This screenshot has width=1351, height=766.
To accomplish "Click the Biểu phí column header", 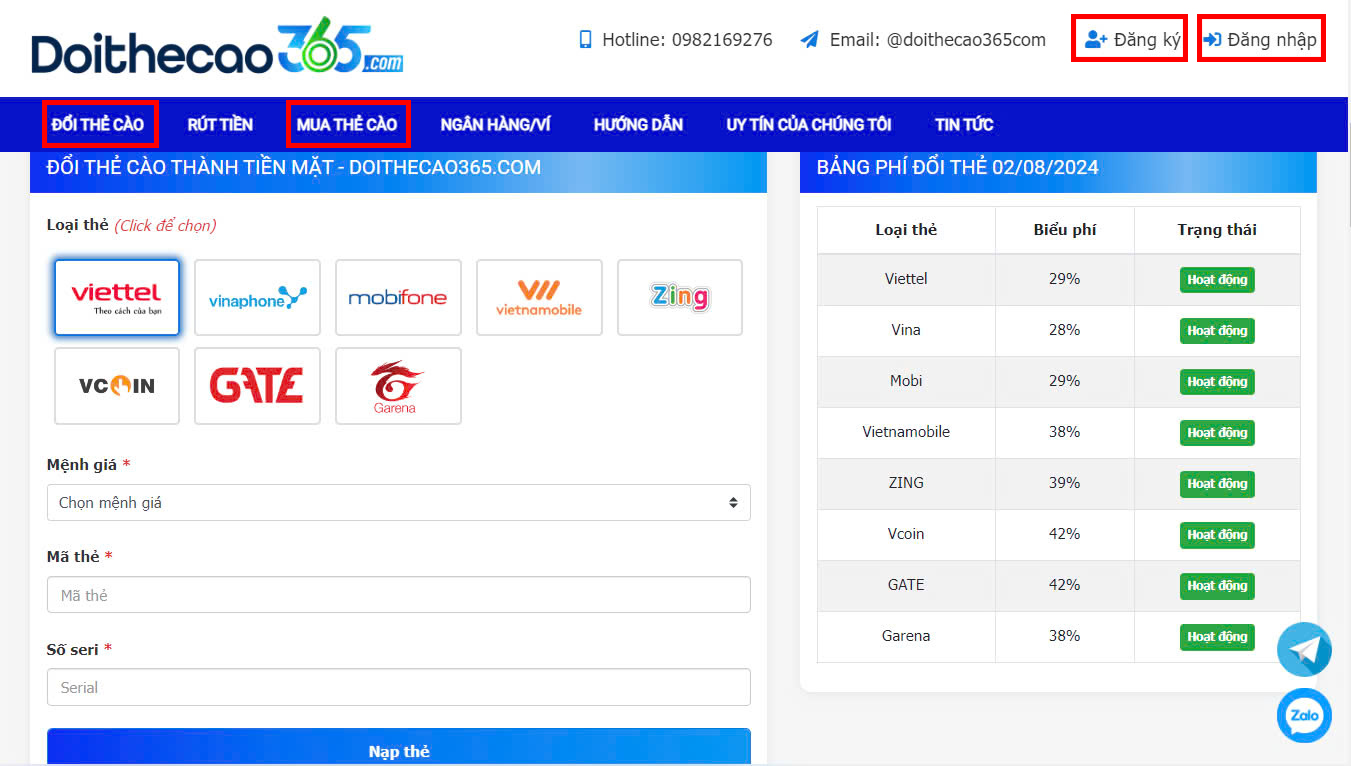I will click(1064, 230).
